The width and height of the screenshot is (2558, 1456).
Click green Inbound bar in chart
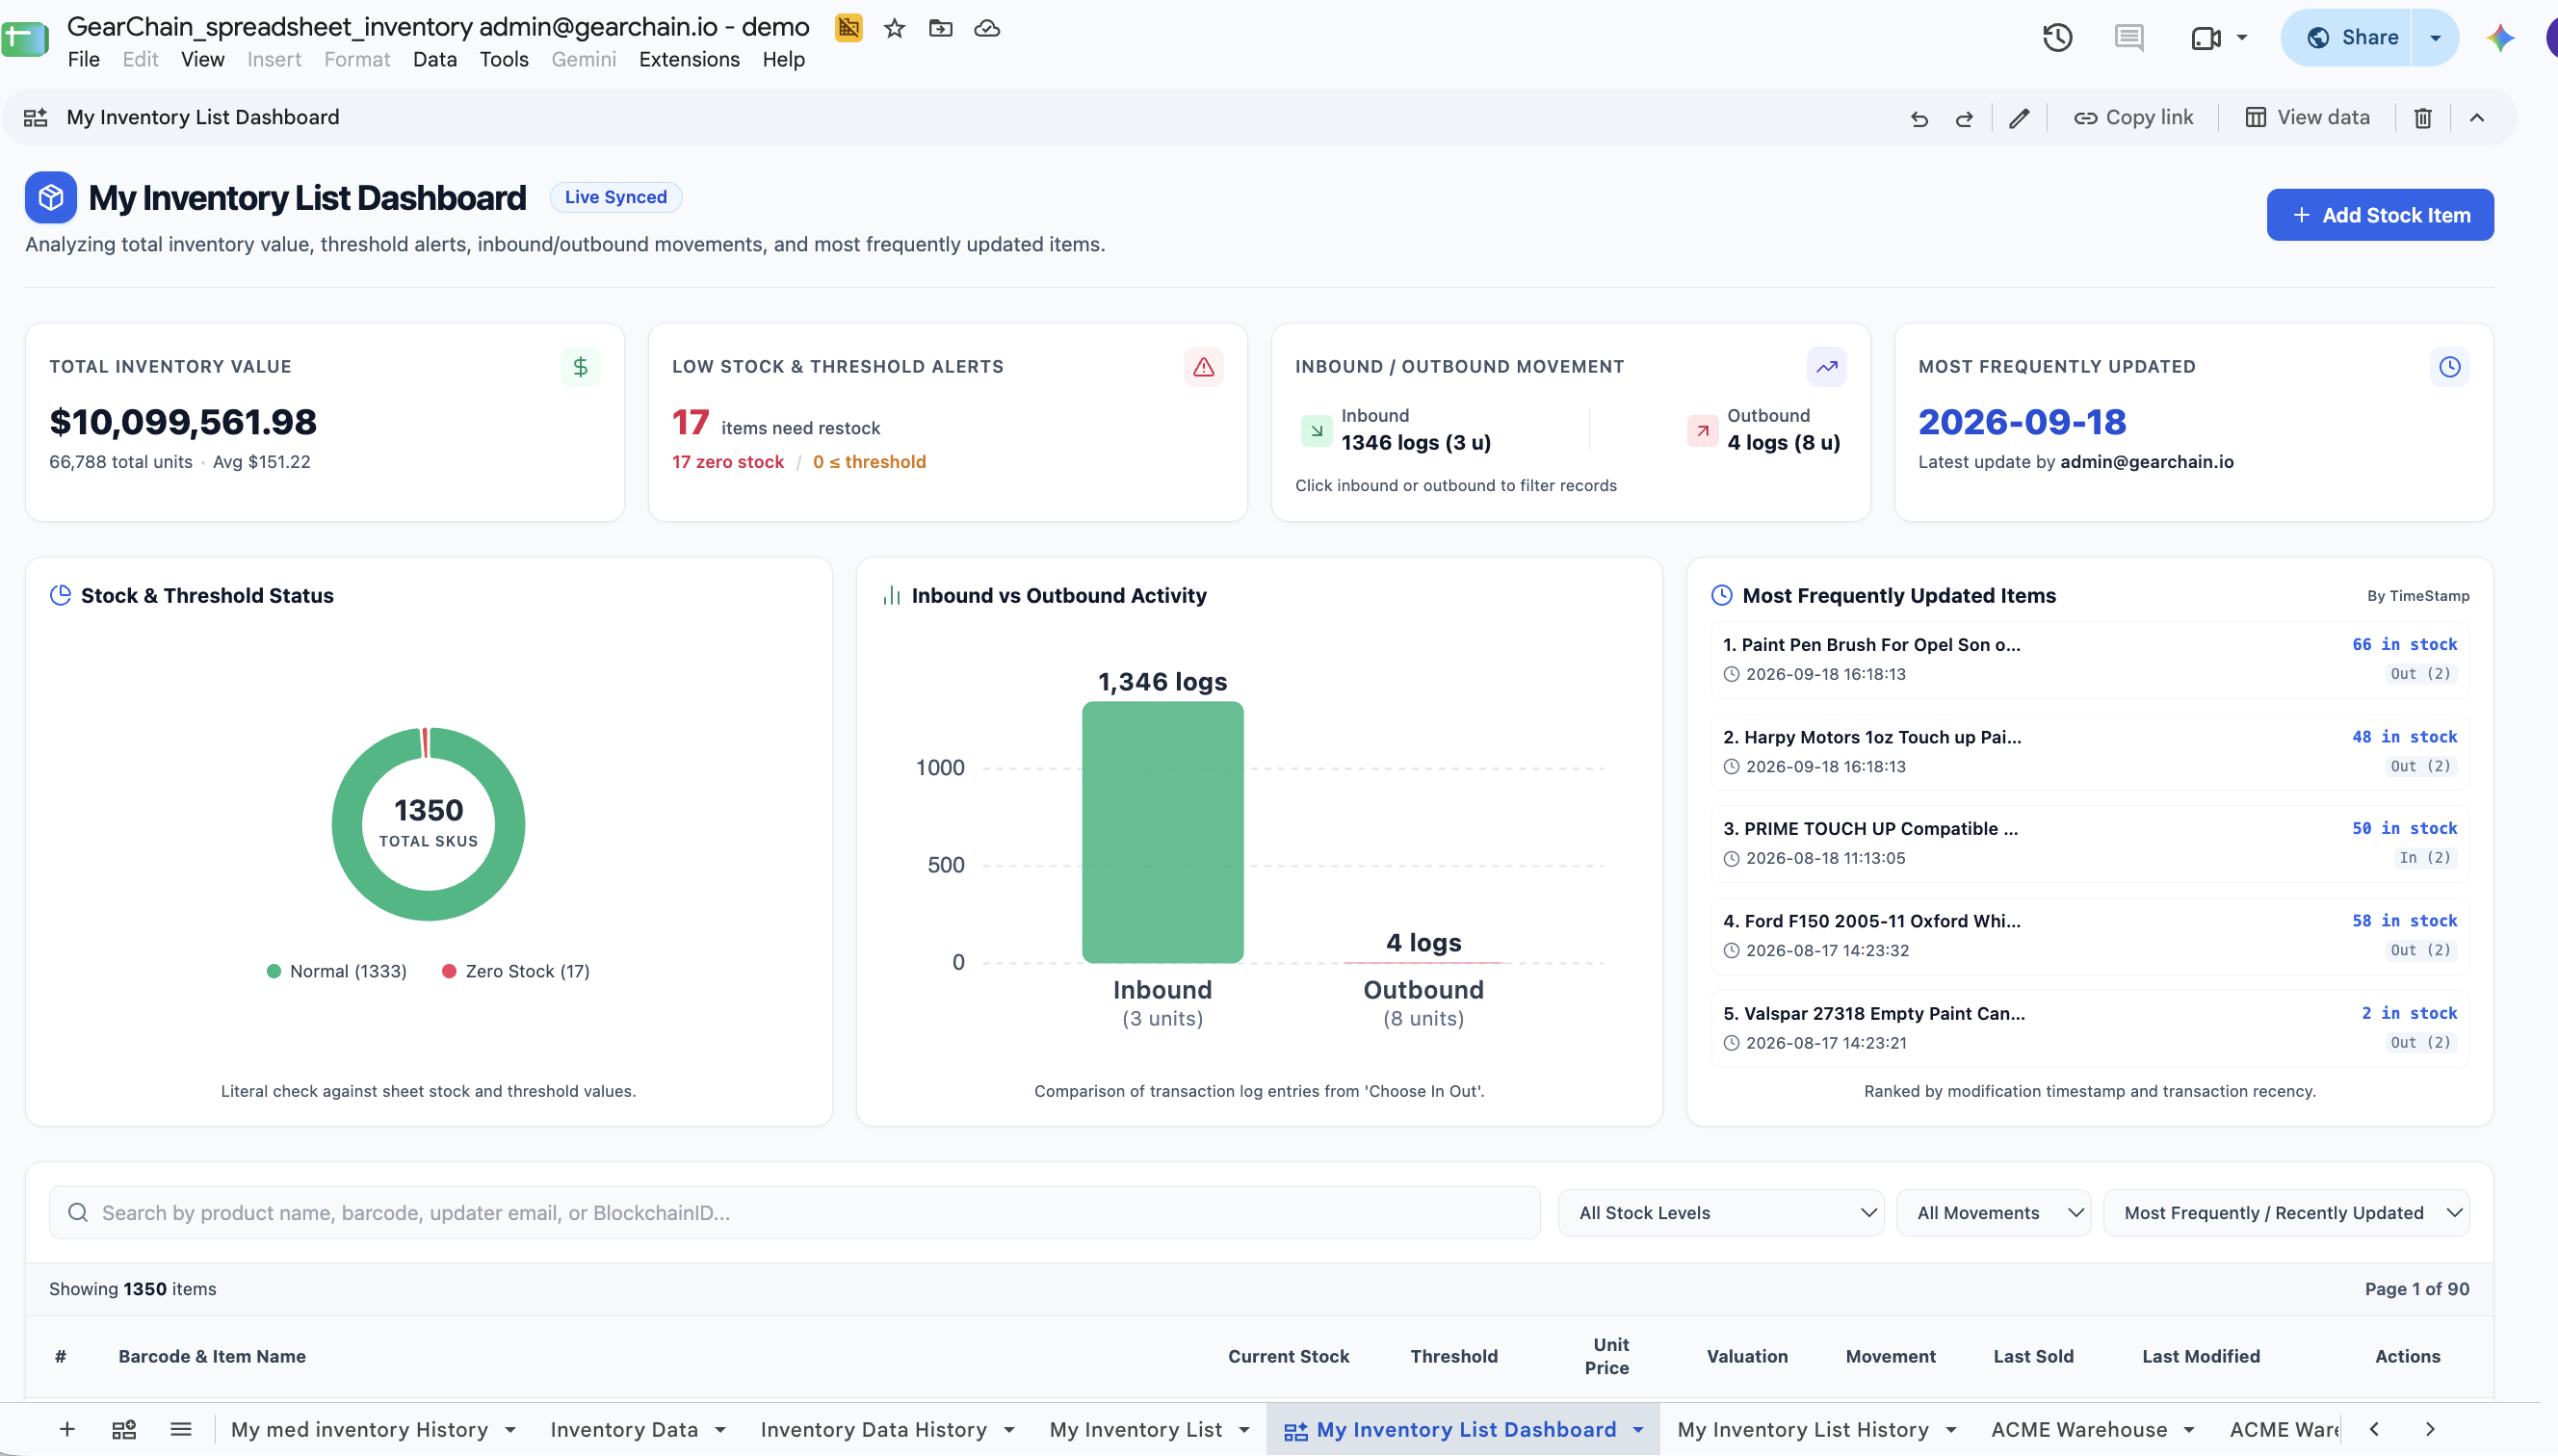pyautogui.click(x=1162, y=832)
